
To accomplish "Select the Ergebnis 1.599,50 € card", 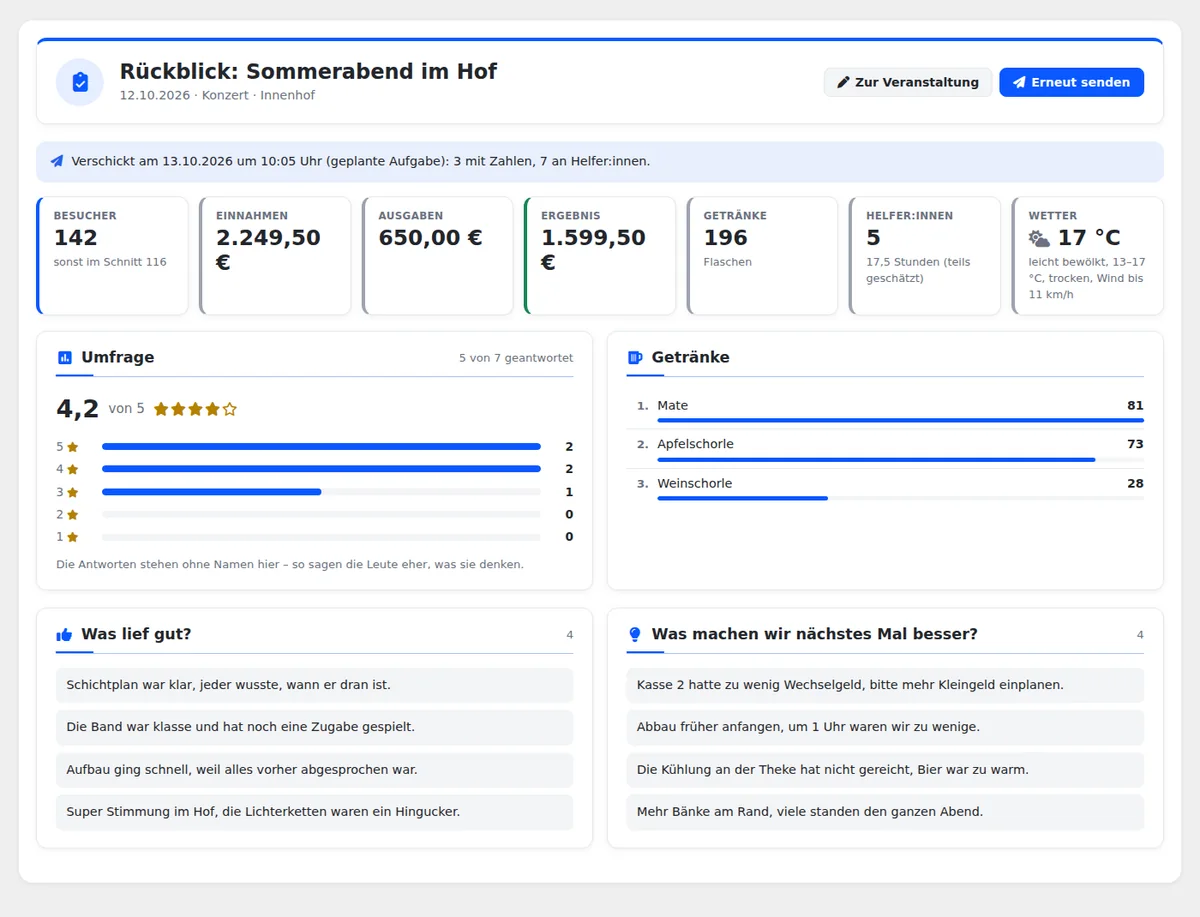I will point(600,256).
